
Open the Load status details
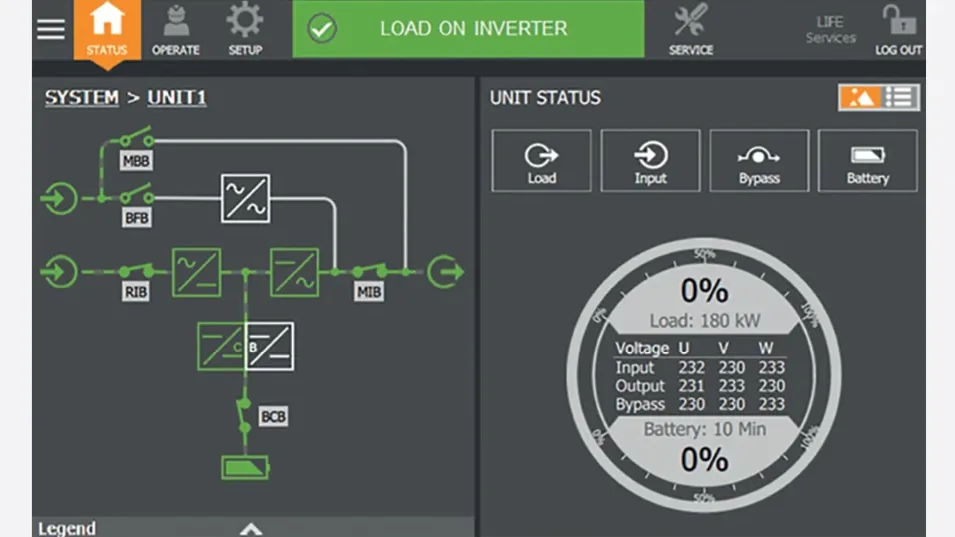[541, 161]
